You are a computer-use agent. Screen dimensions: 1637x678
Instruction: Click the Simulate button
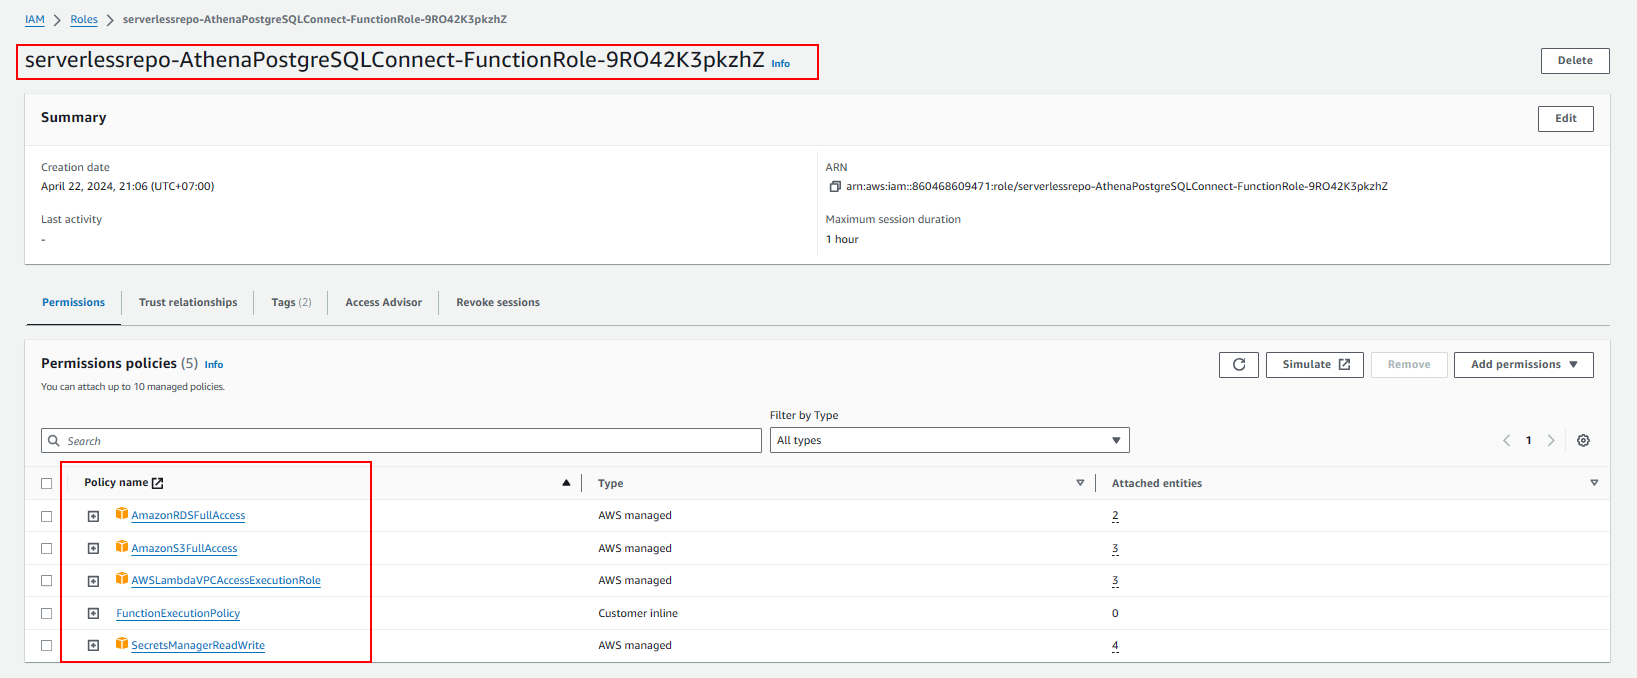[x=1314, y=365]
